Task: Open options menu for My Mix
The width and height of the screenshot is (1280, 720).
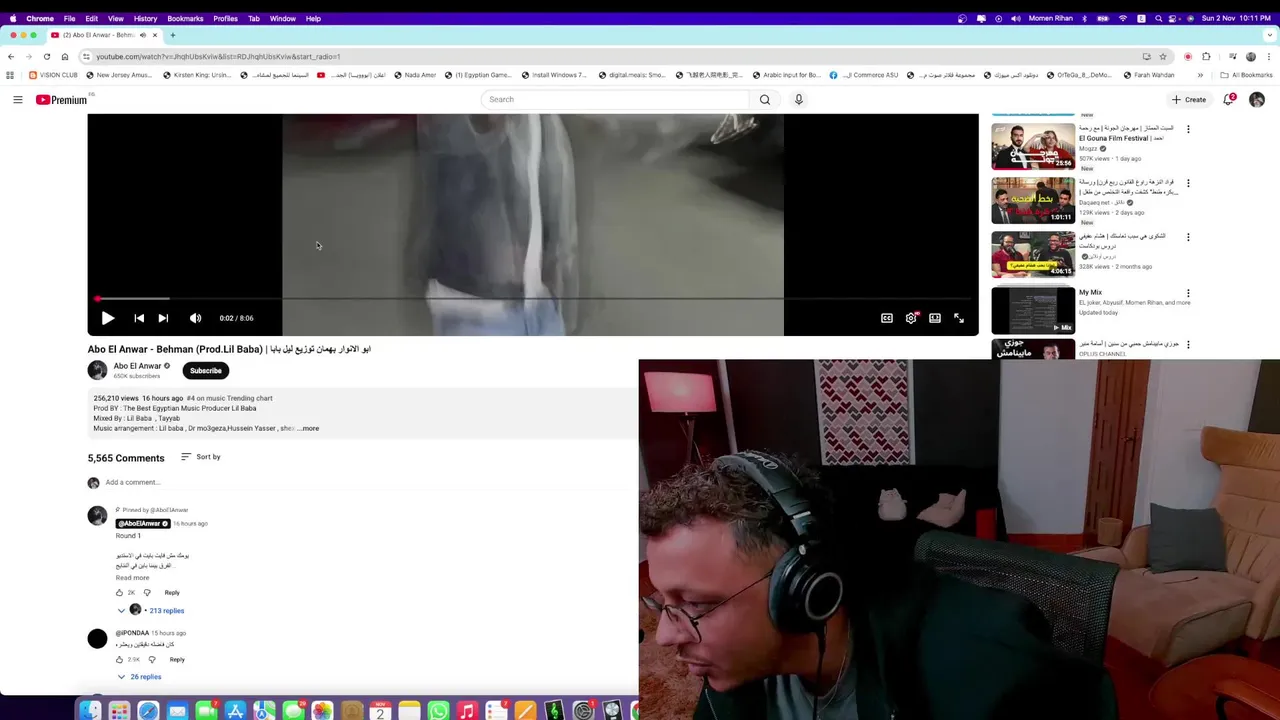Action: pos(1188,293)
